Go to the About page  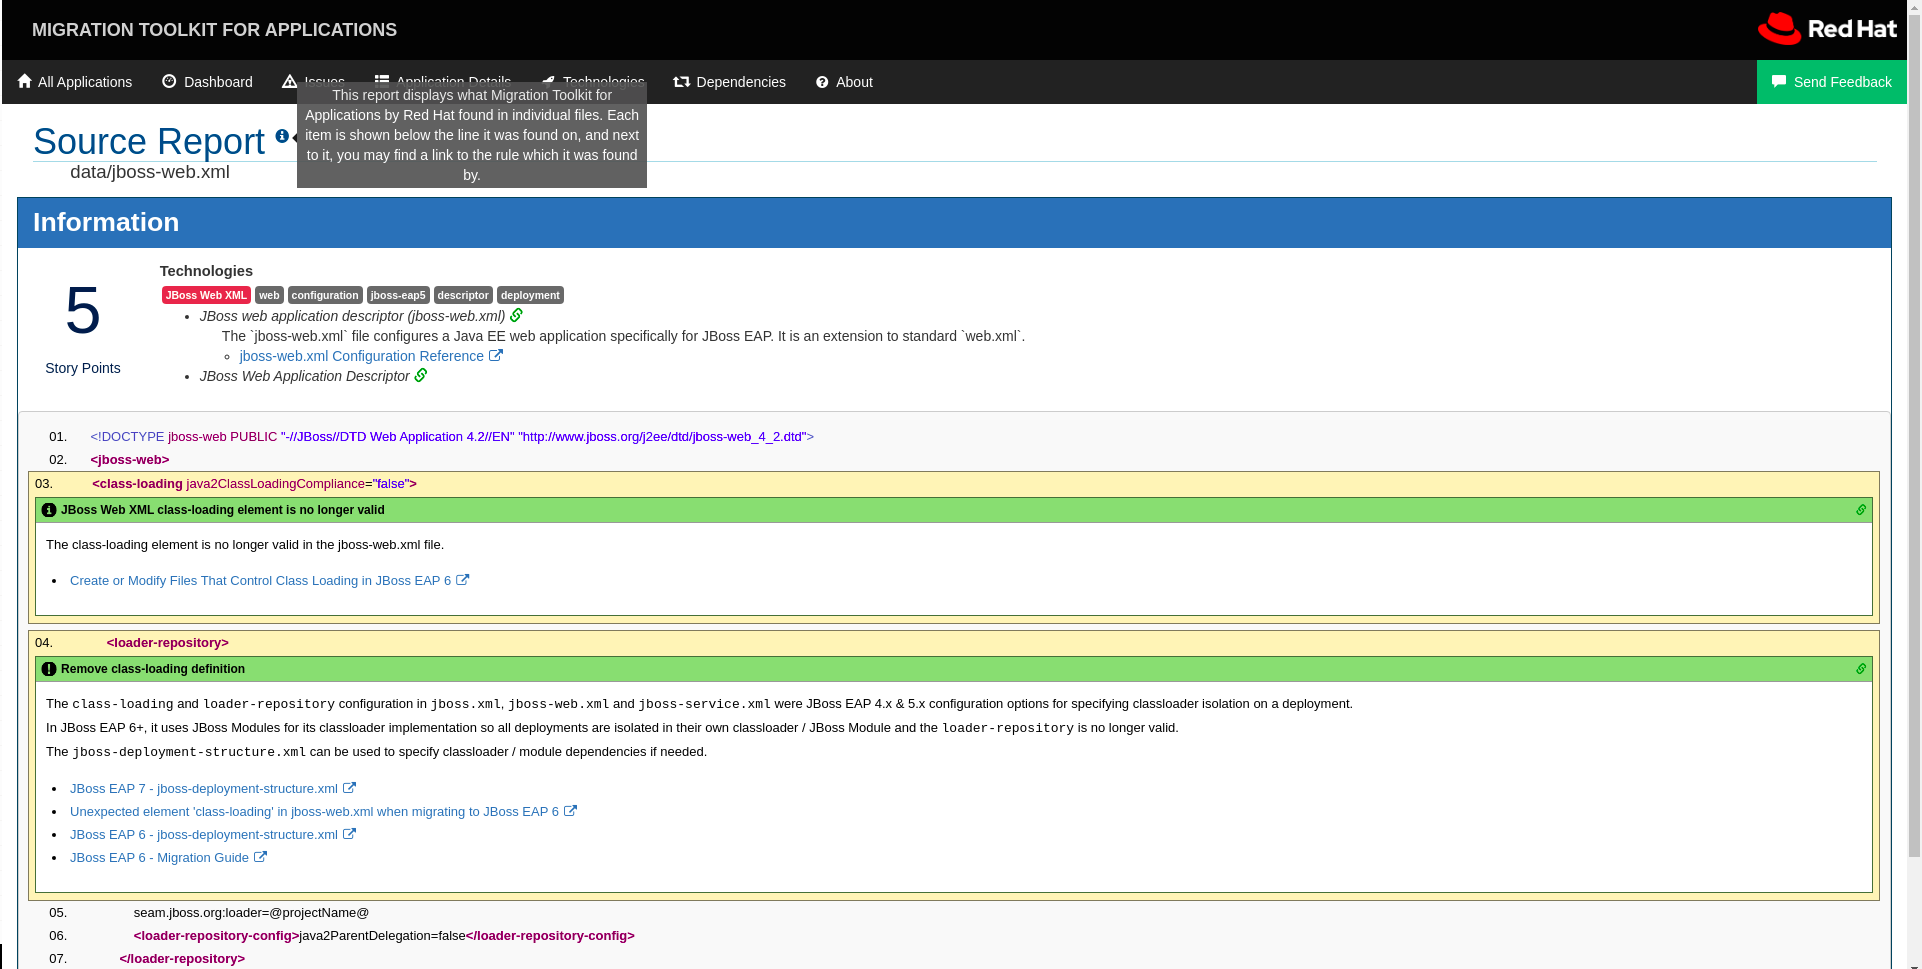pos(844,82)
